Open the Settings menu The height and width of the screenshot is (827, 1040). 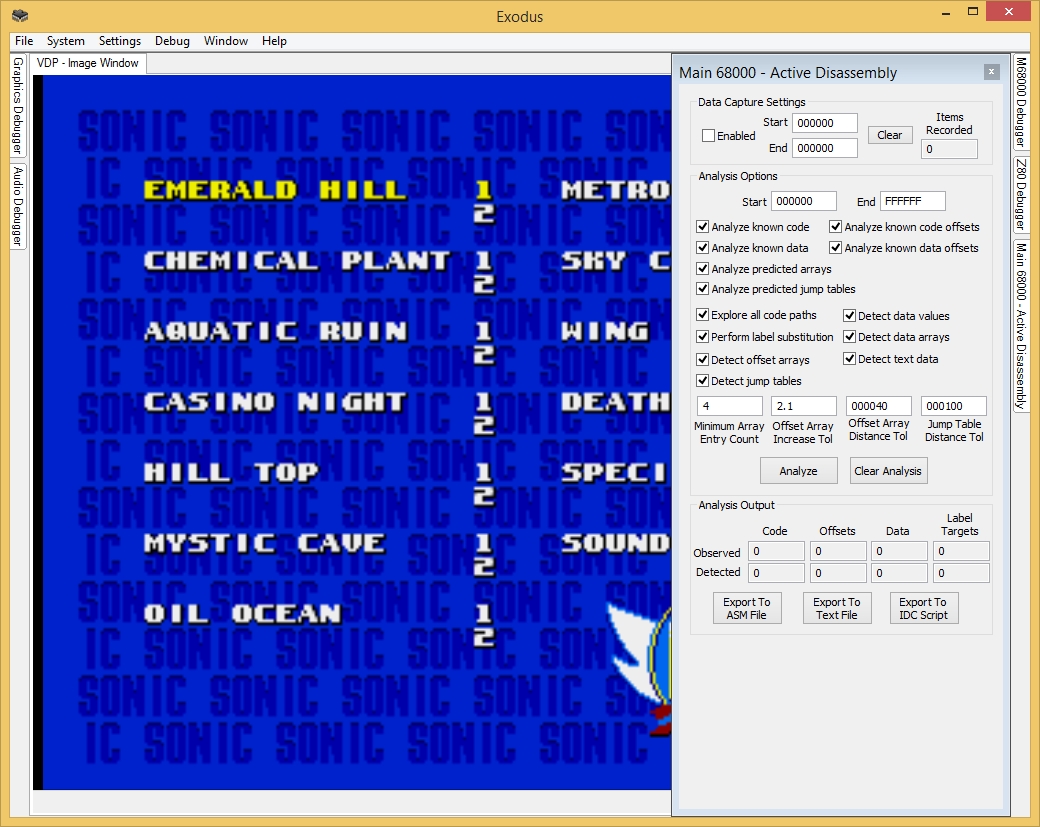pos(120,41)
